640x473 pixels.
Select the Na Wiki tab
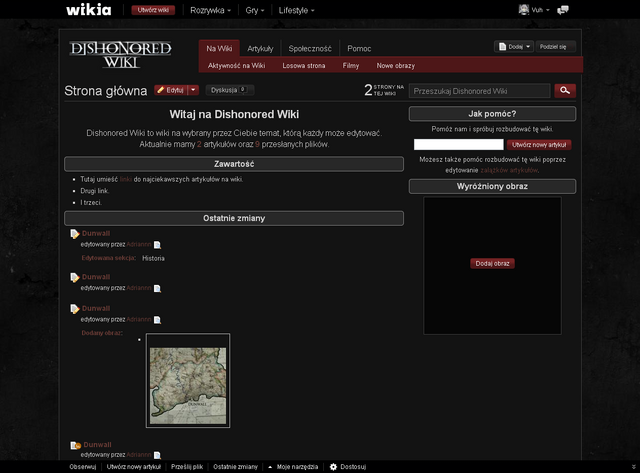point(219,49)
